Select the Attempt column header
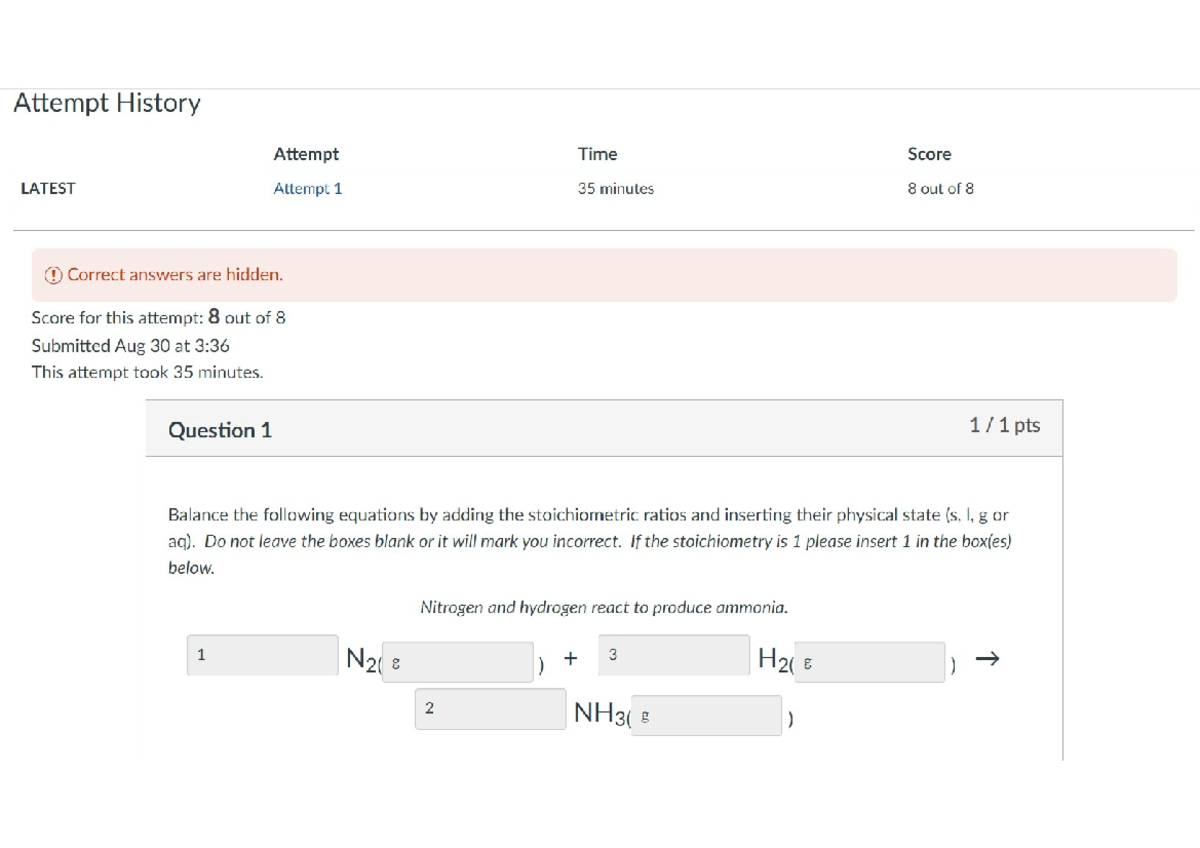This screenshot has width=1200, height=848. (307, 154)
